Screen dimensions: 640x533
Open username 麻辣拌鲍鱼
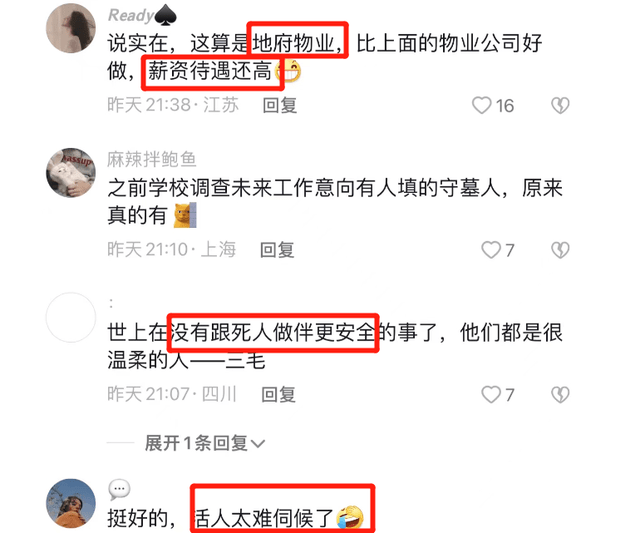[x=152, y=159]
